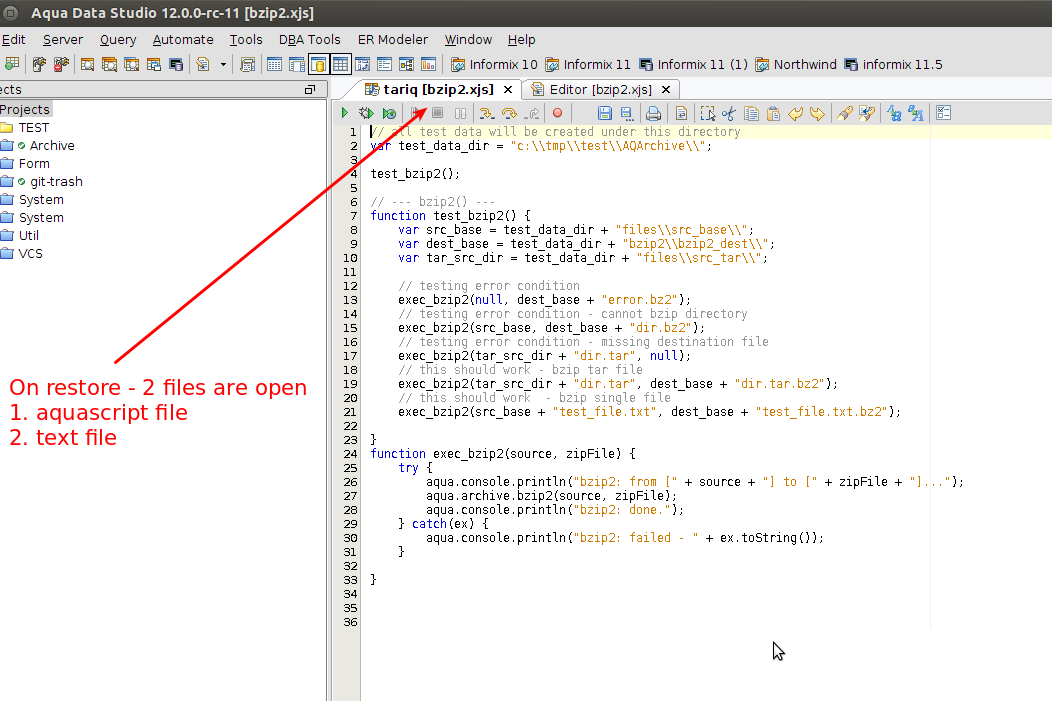This screenshot has height=701, width=1052.
Task: Open the Edit menu
Action: click(x=13, y=40)
